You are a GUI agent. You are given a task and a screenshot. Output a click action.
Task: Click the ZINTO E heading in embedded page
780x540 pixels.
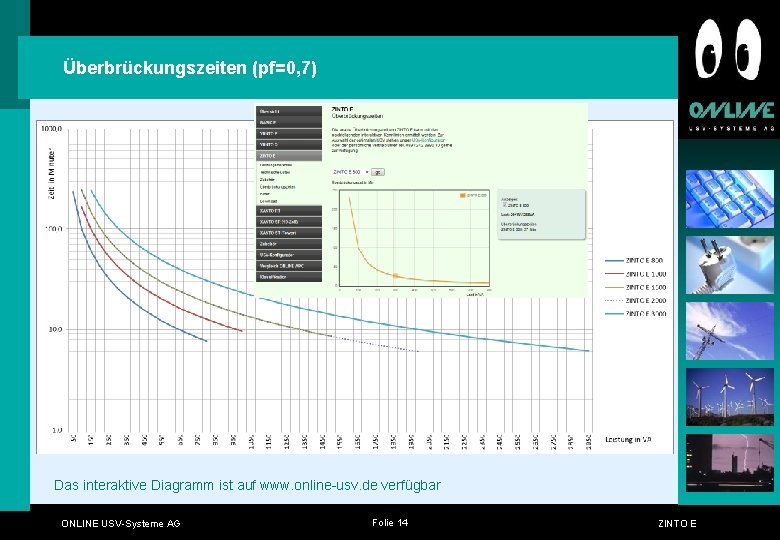point(342,109)
